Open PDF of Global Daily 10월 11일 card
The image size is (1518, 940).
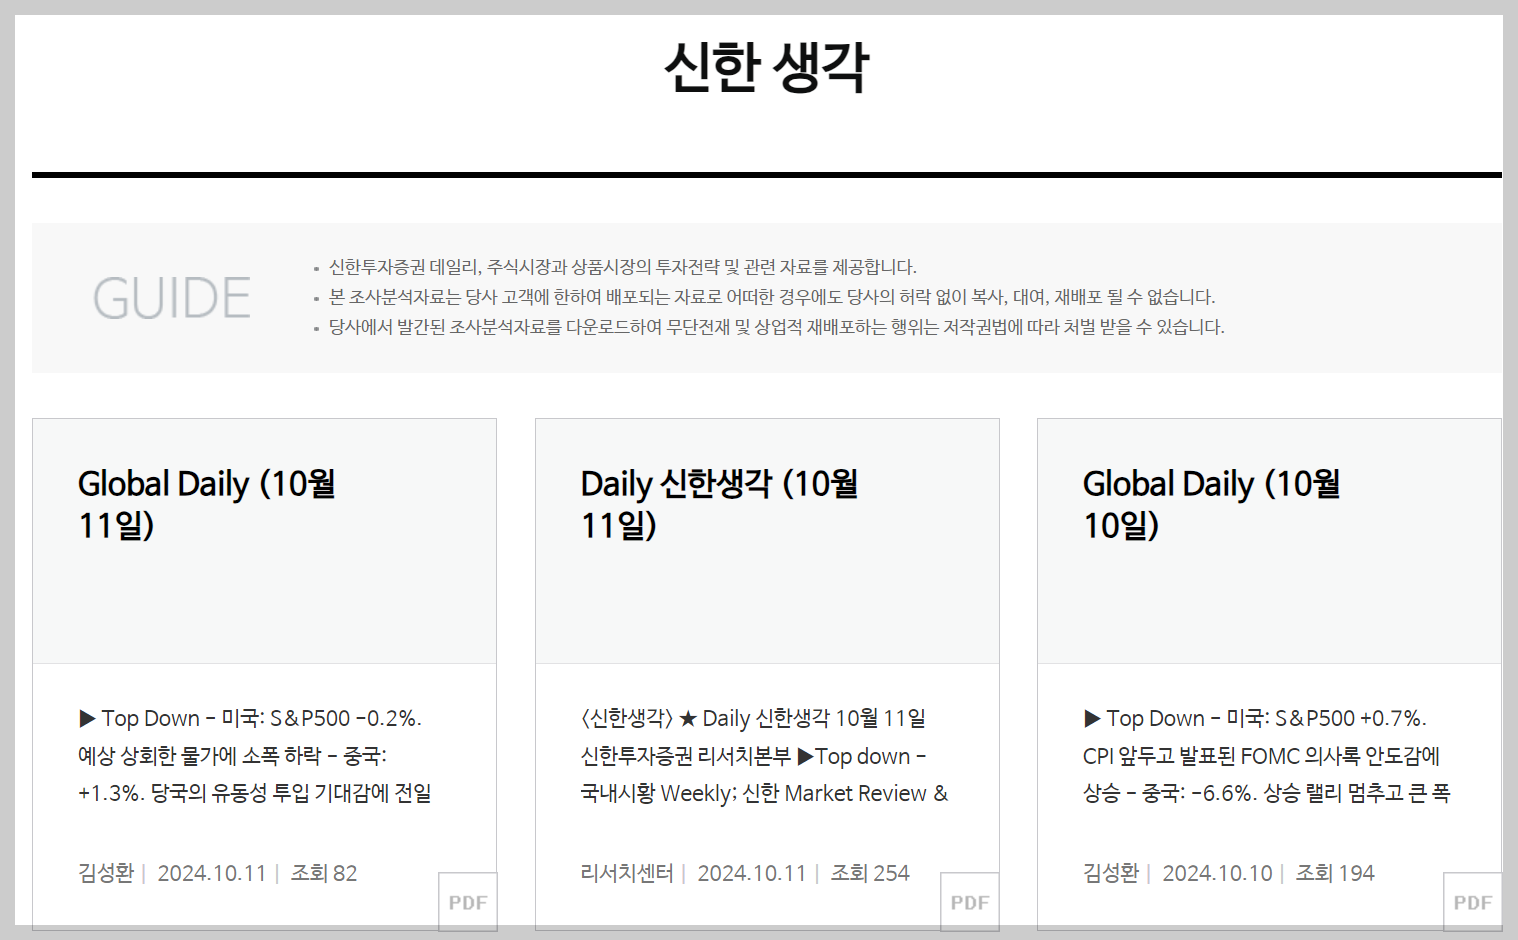tap(467, 902)
